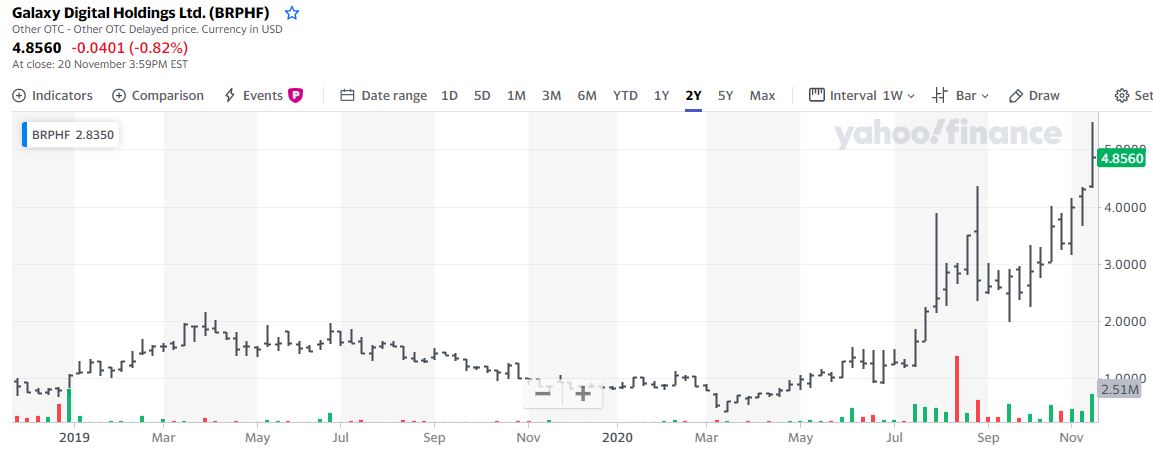Select the YTD range option
The image size is (1153, 463).
click(x=626, y=96)
